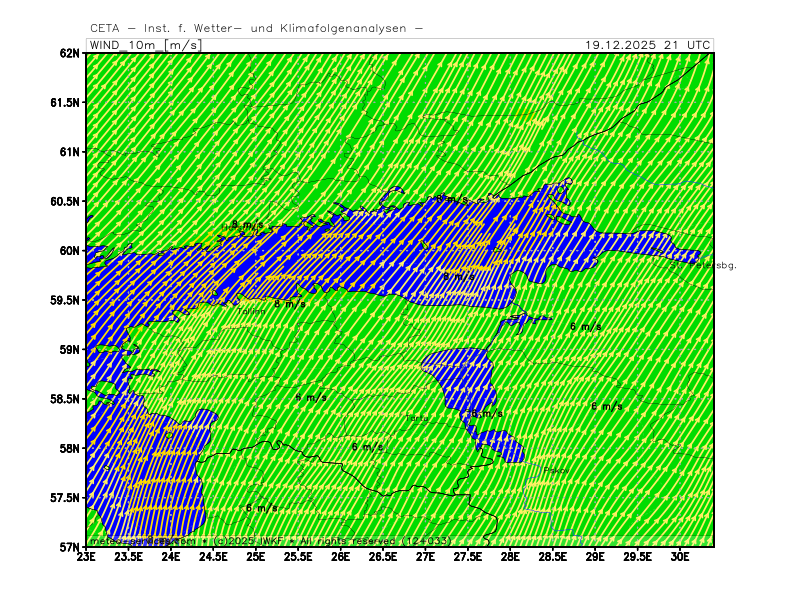Click the Petersbg. city label
Image resolution: width=800 pixels, height=600 pixels.
tap(718, 265)
